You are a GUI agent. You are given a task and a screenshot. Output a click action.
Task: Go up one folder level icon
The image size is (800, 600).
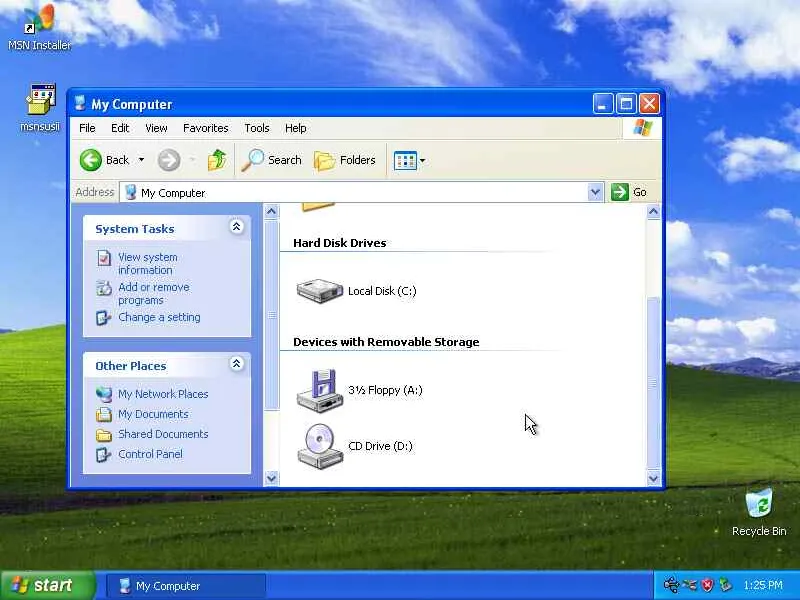217,160
